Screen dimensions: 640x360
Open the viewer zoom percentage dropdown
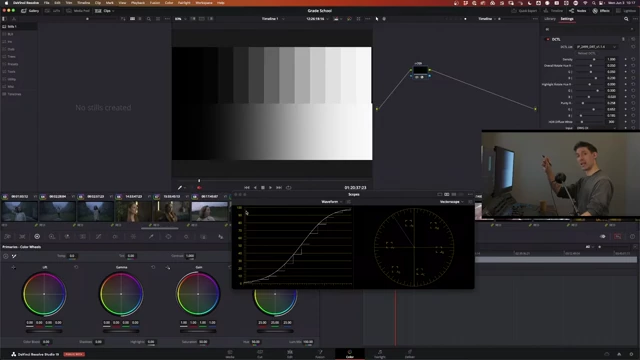[180, 19]
